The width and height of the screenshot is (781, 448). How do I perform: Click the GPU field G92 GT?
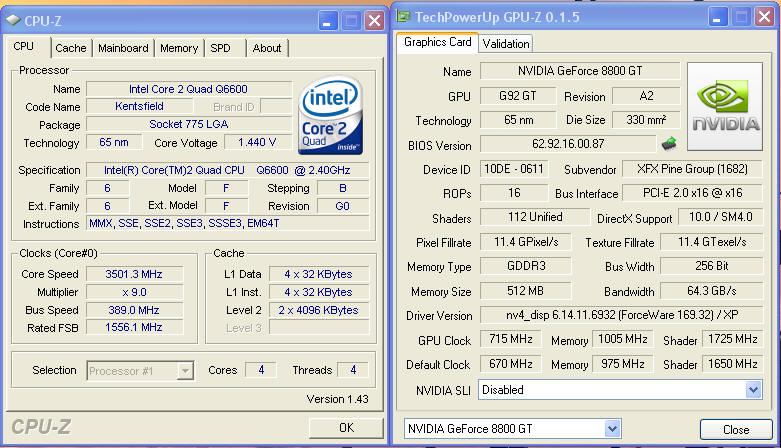pos(518,96)
